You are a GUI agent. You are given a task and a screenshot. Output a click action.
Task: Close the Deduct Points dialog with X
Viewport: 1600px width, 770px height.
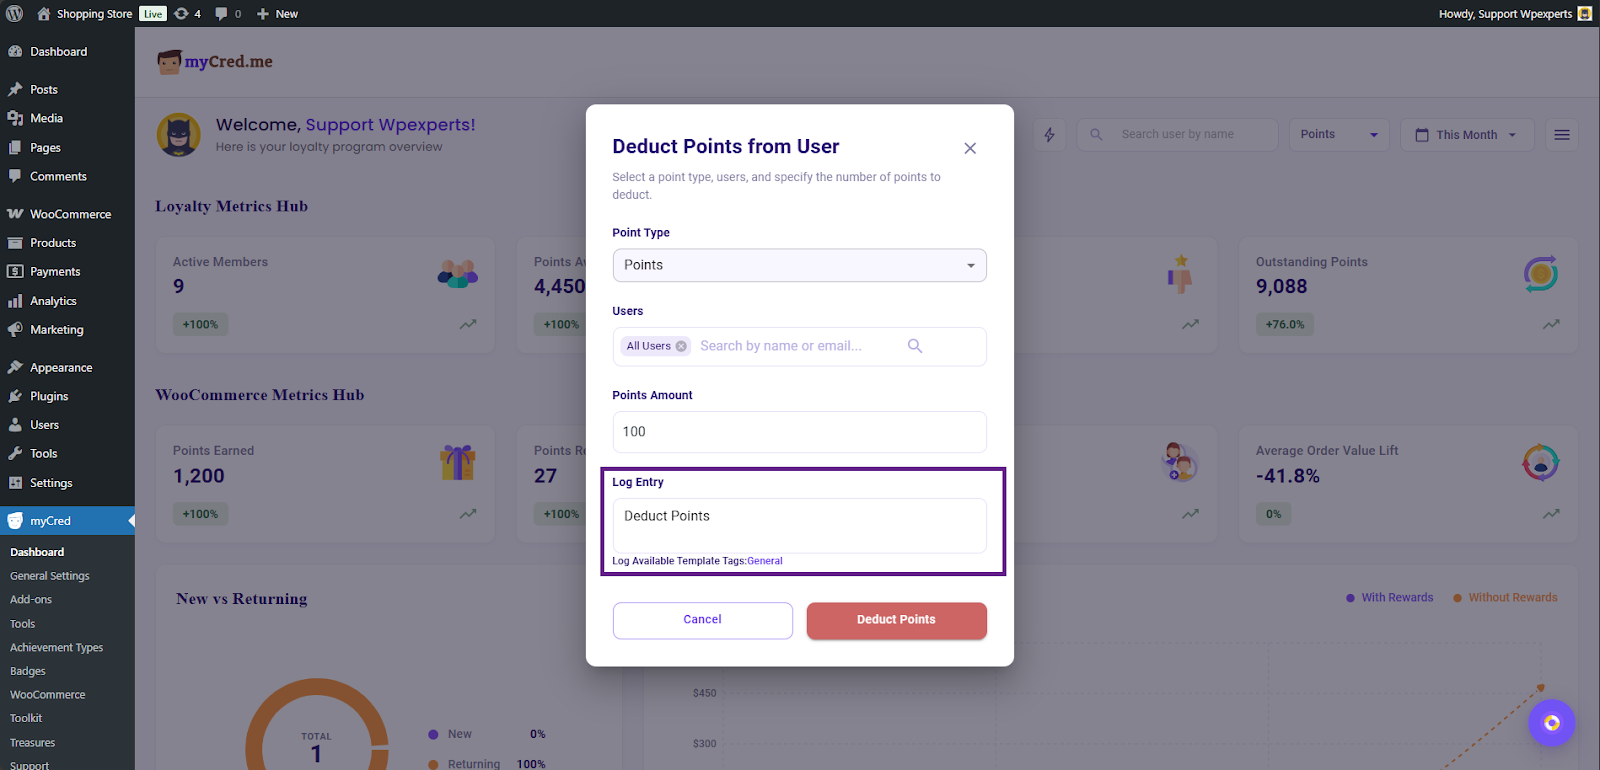(x=969, y=148)
